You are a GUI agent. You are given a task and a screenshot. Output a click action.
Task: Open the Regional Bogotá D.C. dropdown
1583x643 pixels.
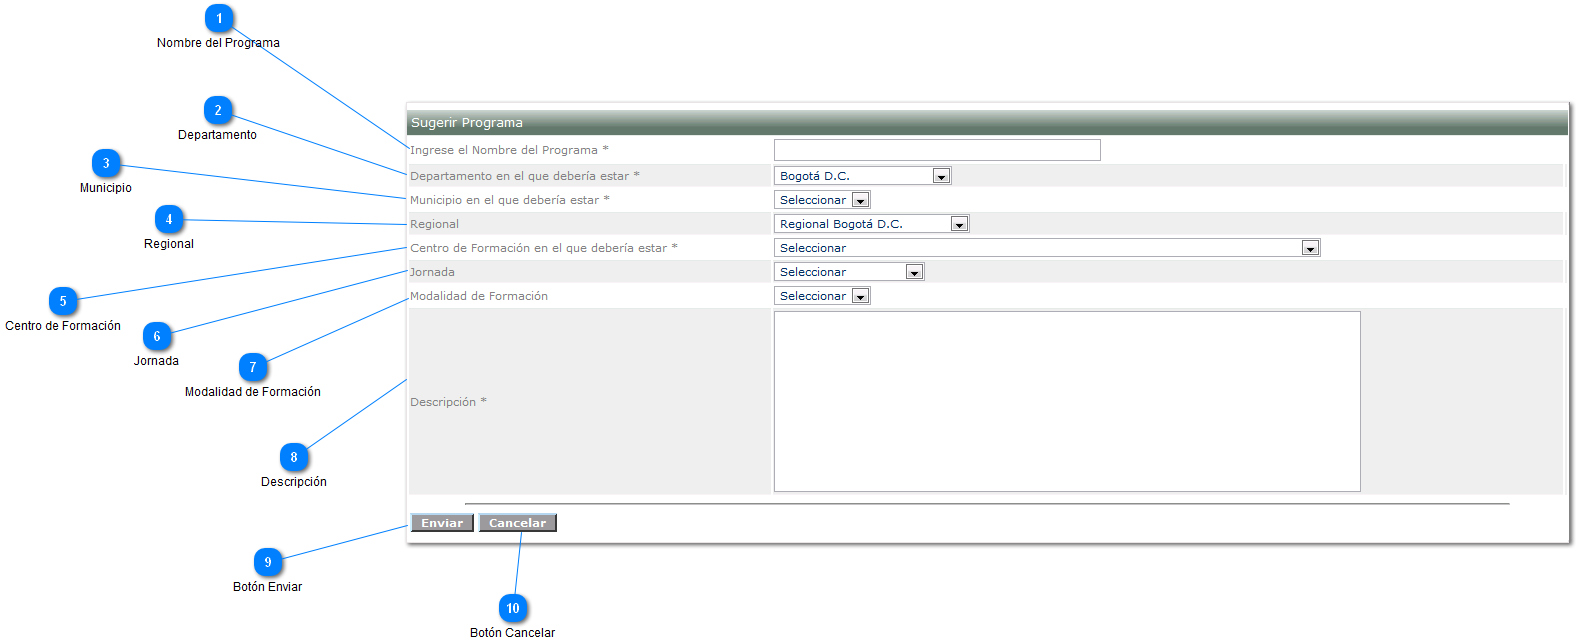pos(871,224)
